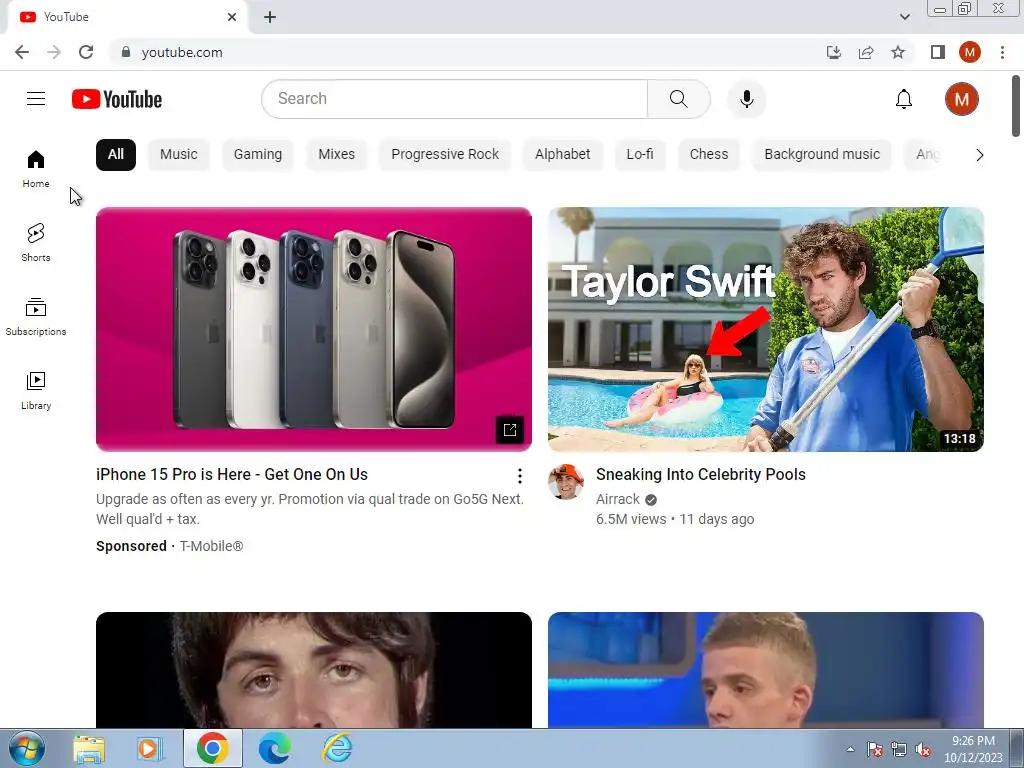Open the Airrack channel name link
This screenshot has width=1024, height=768.
[x=618, y=500]
